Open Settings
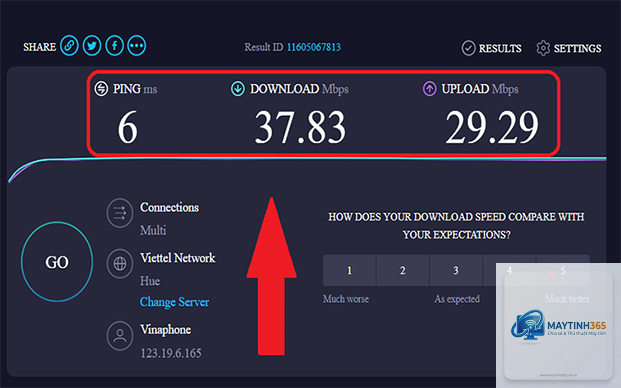The image size is (621, 388). [x=577, y=48]
